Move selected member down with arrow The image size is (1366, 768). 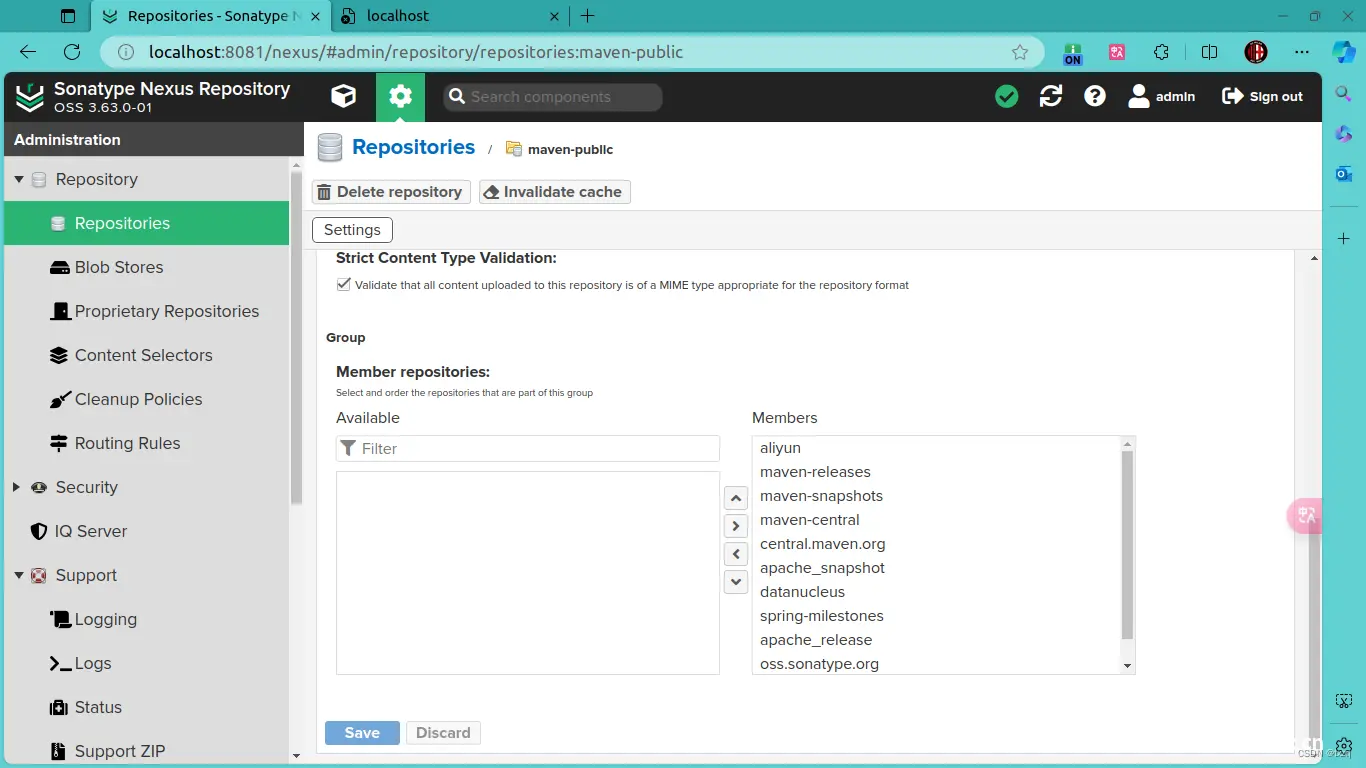[x=736, y=582]
